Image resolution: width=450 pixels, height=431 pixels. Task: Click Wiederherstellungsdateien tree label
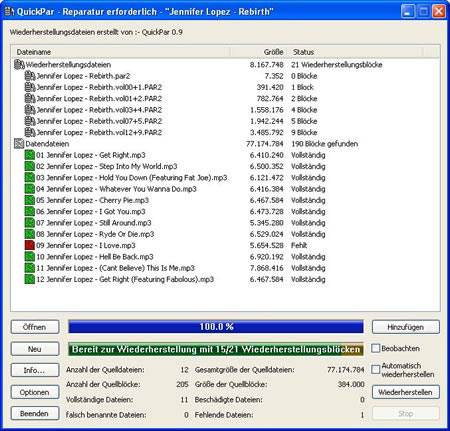pos(68,65)
